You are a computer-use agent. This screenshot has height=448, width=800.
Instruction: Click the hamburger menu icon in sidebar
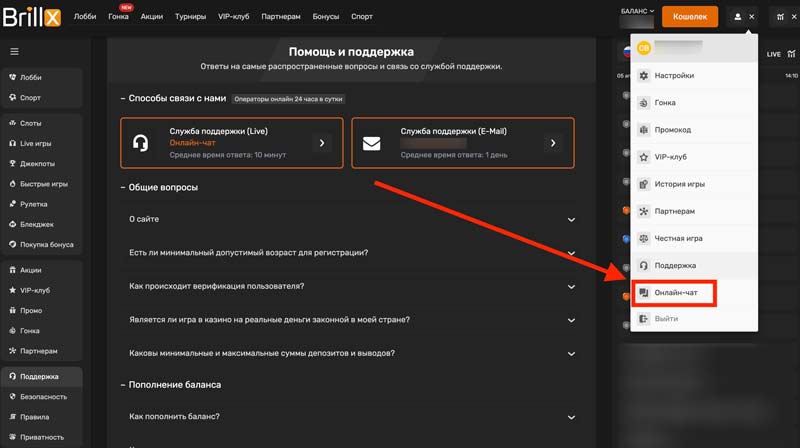click(x=14, y=51)
